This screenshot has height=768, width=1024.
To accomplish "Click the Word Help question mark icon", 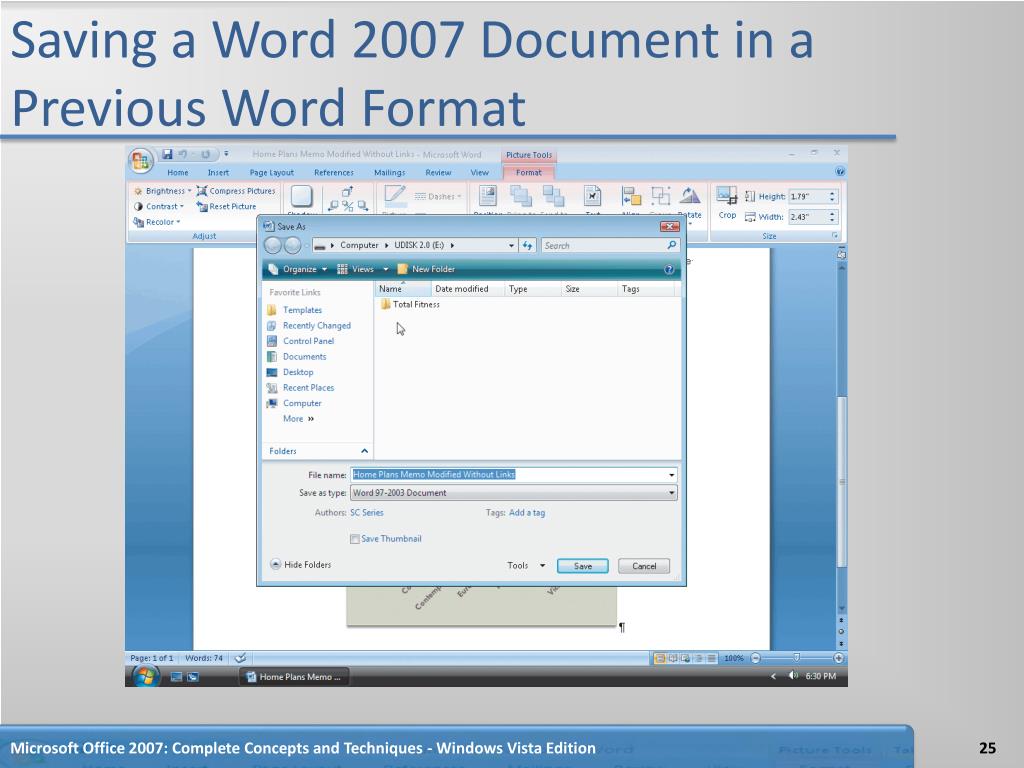I will coord(840,172).
